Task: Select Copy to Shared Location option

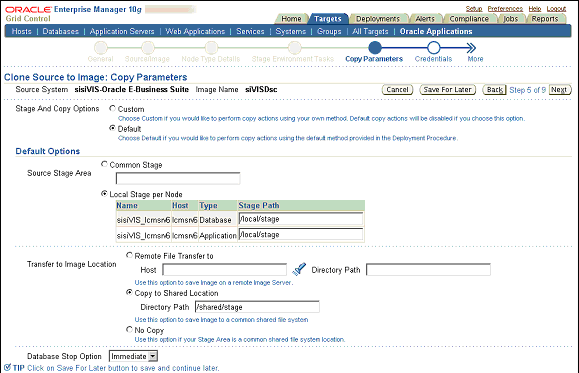Action: (x=129, y=292)
